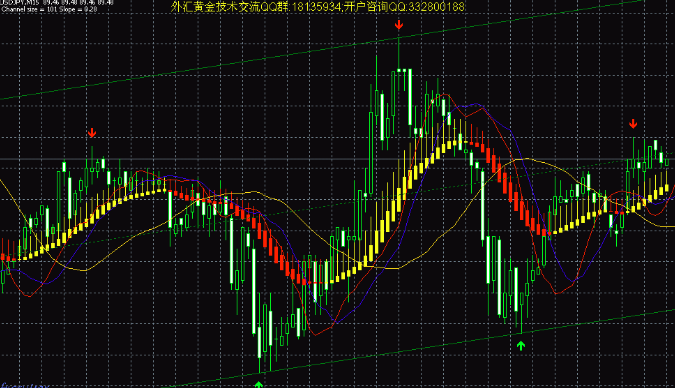Click the complete green up arrow under the lower channel line
The image size is (675, 388).
point(521,345)
